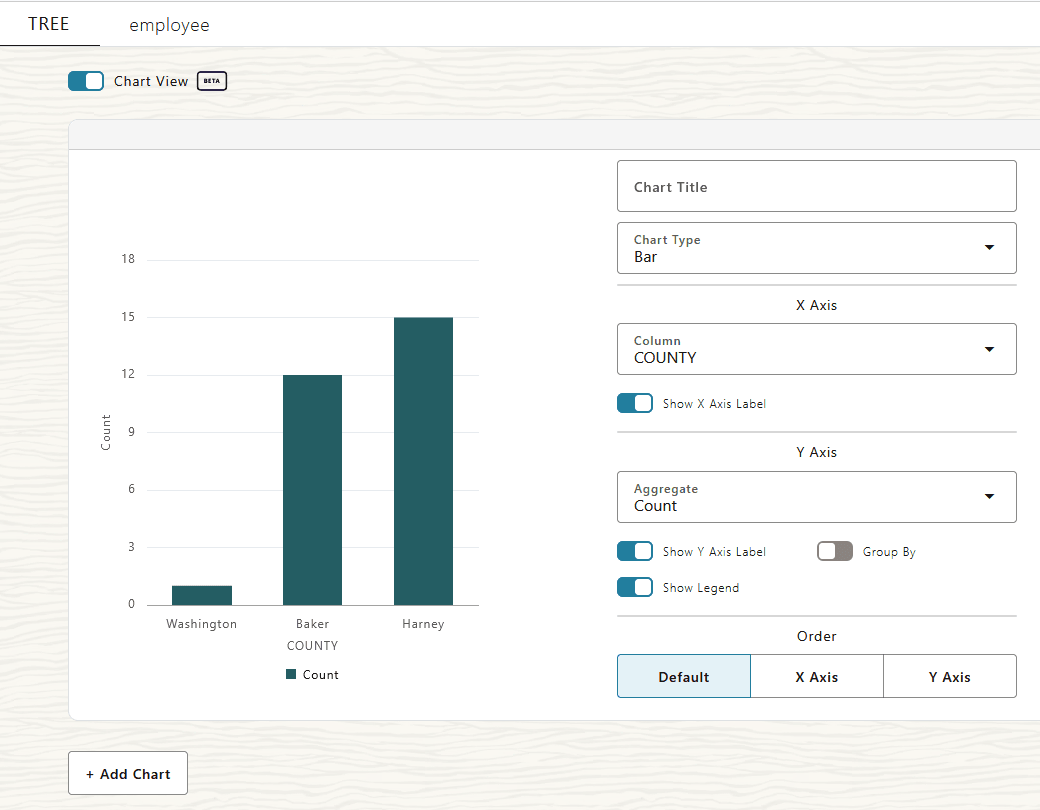Disable the Chart View toggle
Image resolution: width=1040 pixels, height=810 pixels.
pos(86,81)
